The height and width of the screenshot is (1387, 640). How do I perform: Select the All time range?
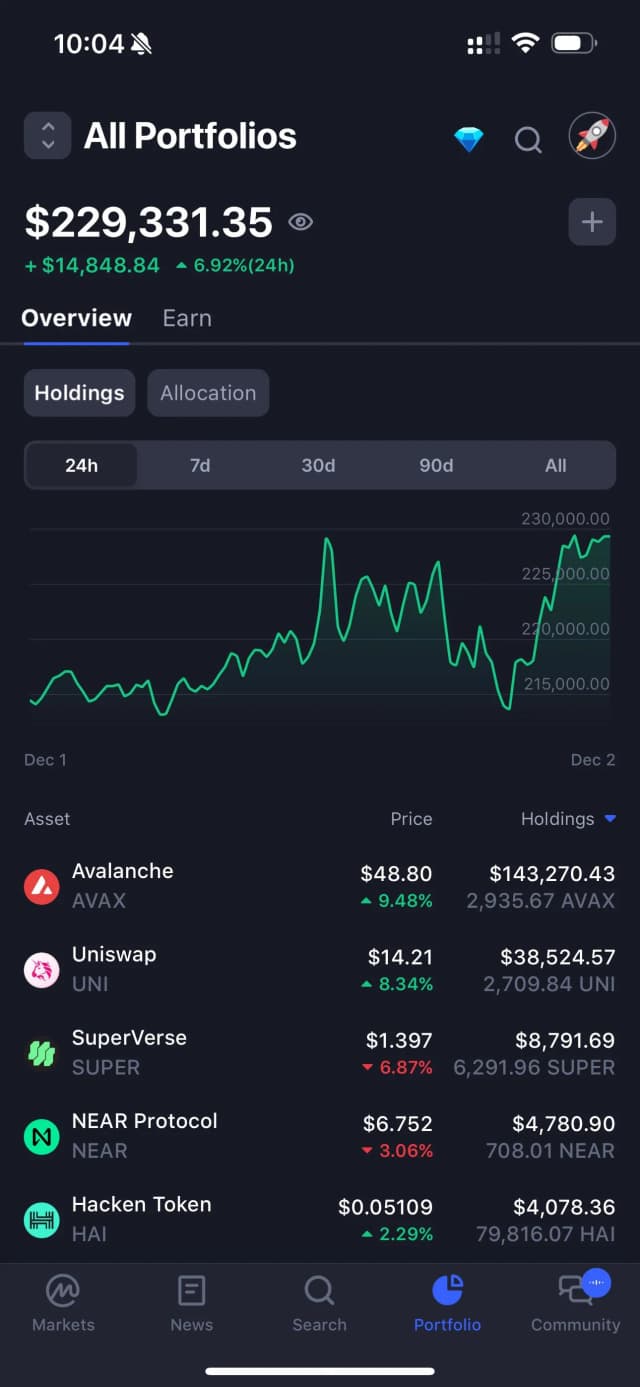click(556, 465)
